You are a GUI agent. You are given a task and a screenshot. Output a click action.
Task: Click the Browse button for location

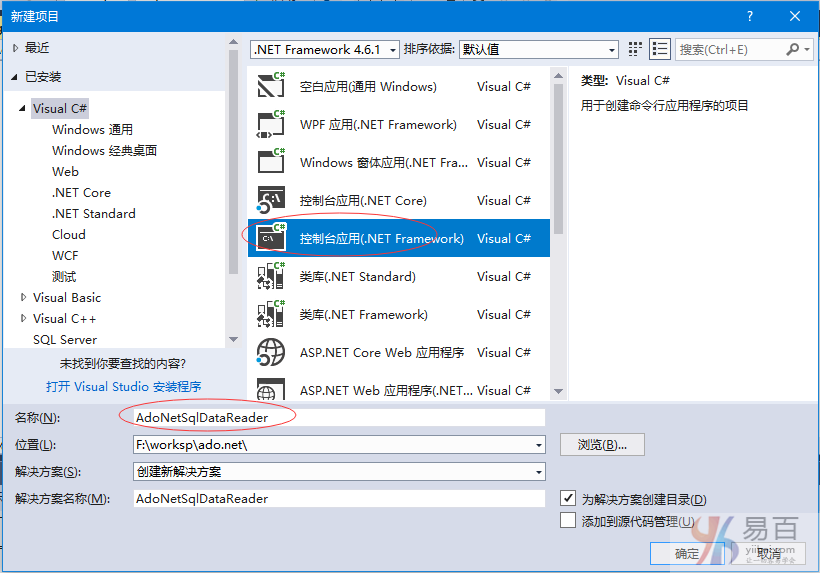[x=602, y=444]
